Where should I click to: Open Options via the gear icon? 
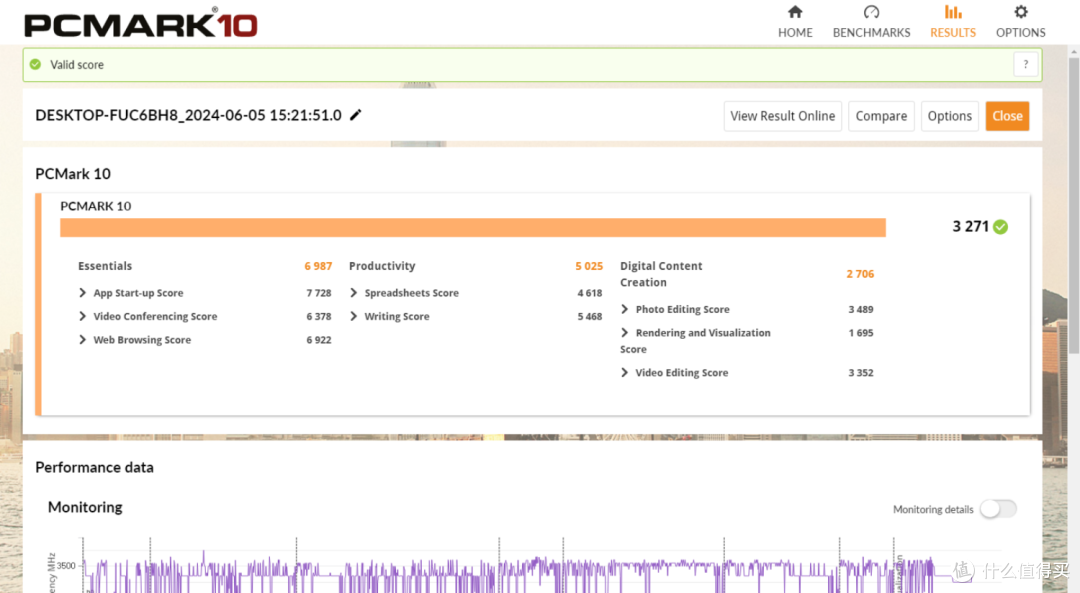1021,12
